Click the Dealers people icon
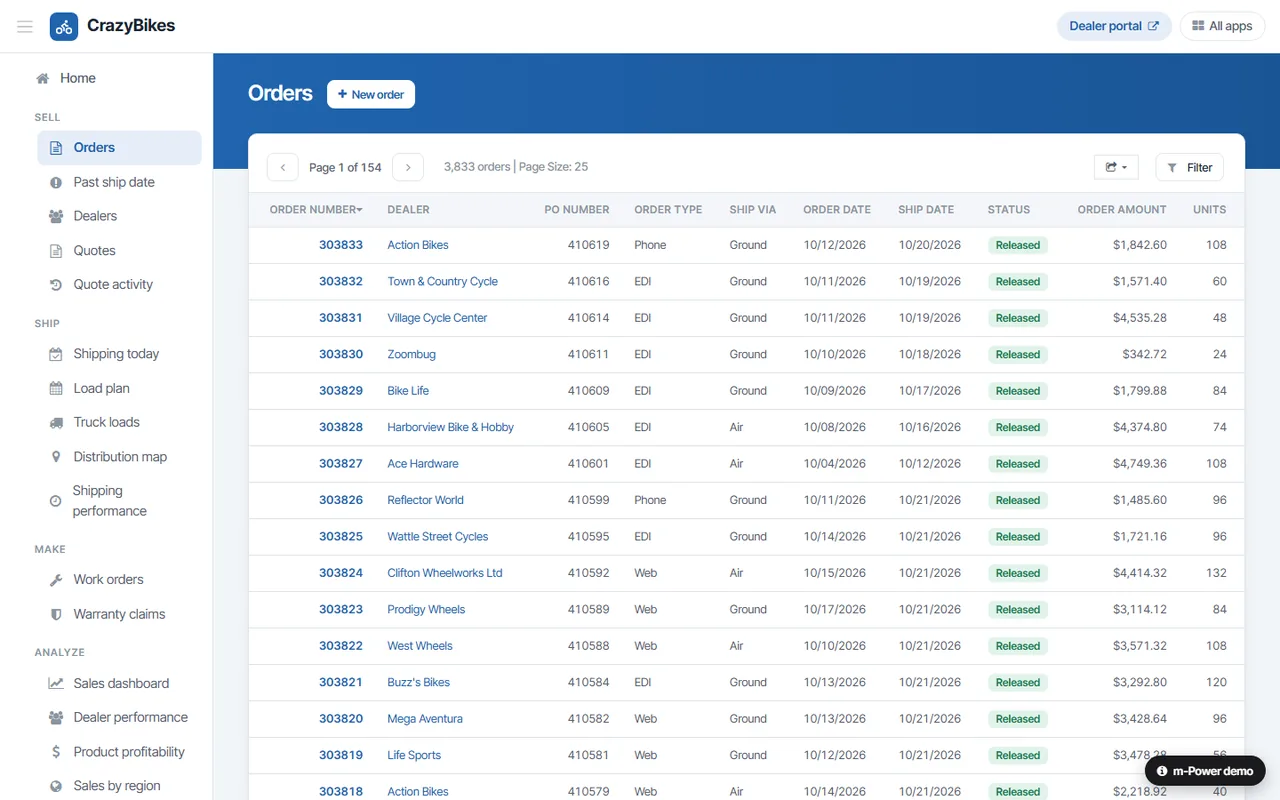Viewport: 1280px width, 800px height. pyautogui.click(x=56, y=216)
